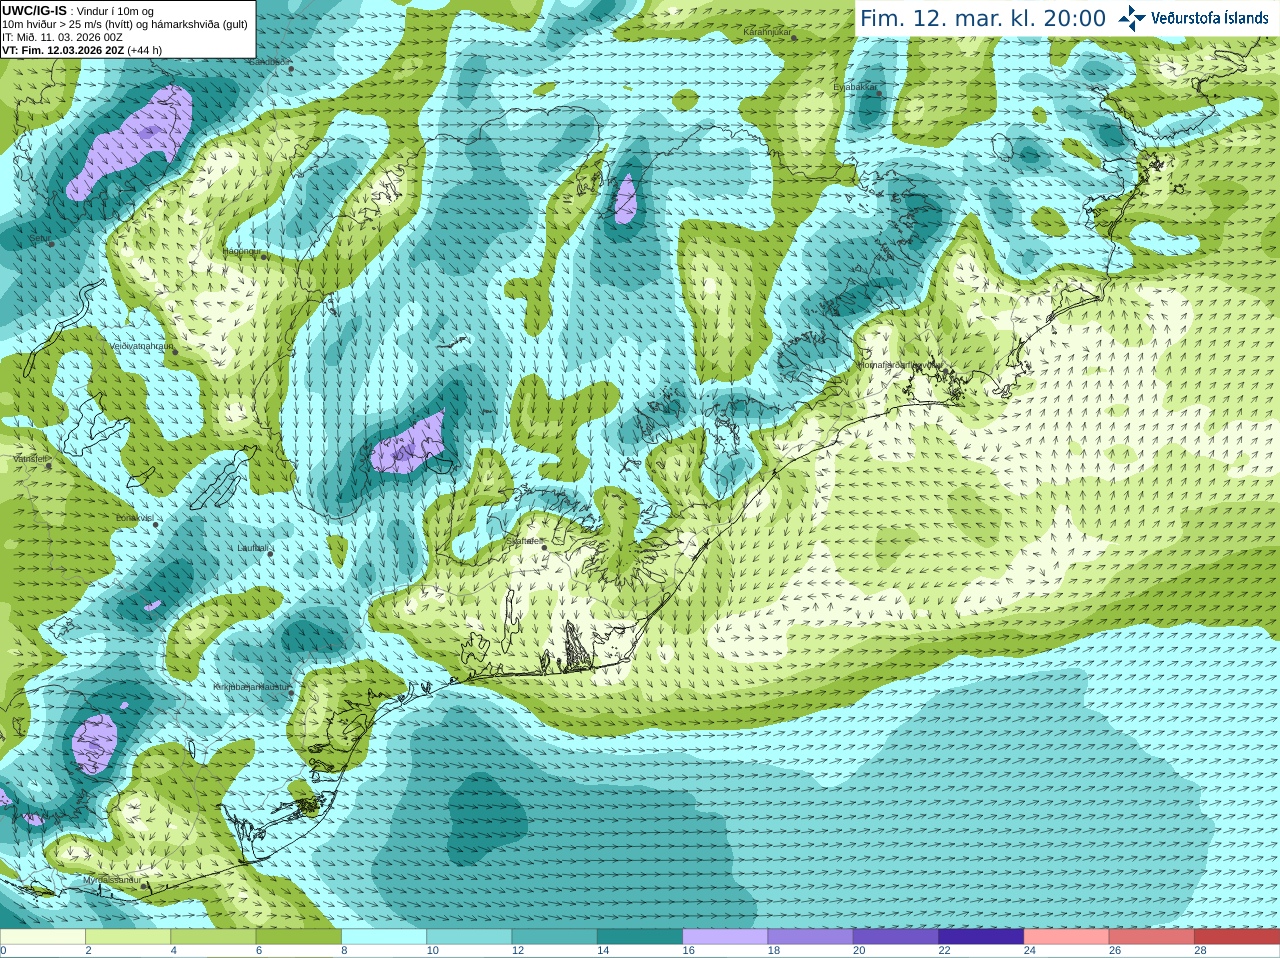Click the 22–24 m/s dark indigo legend swatch
Viewport: 1280px width, 958px height.
981,936
